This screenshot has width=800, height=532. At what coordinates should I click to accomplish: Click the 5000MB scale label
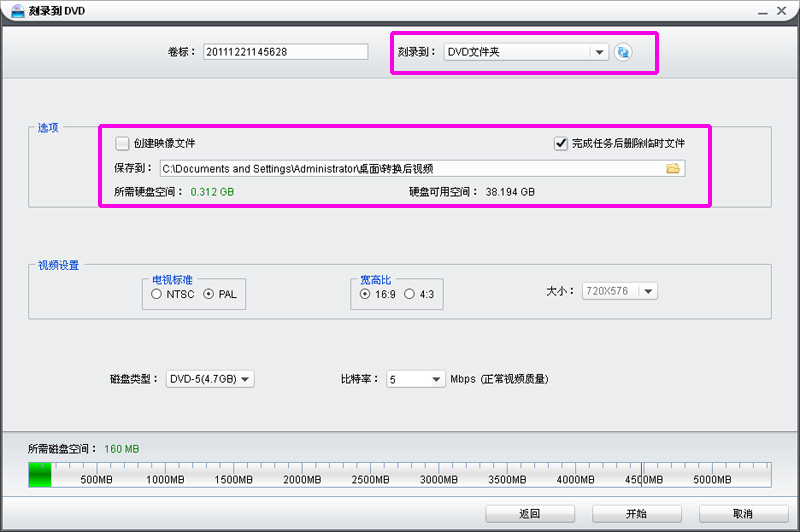pyautogui.click(x=712, y=479)
